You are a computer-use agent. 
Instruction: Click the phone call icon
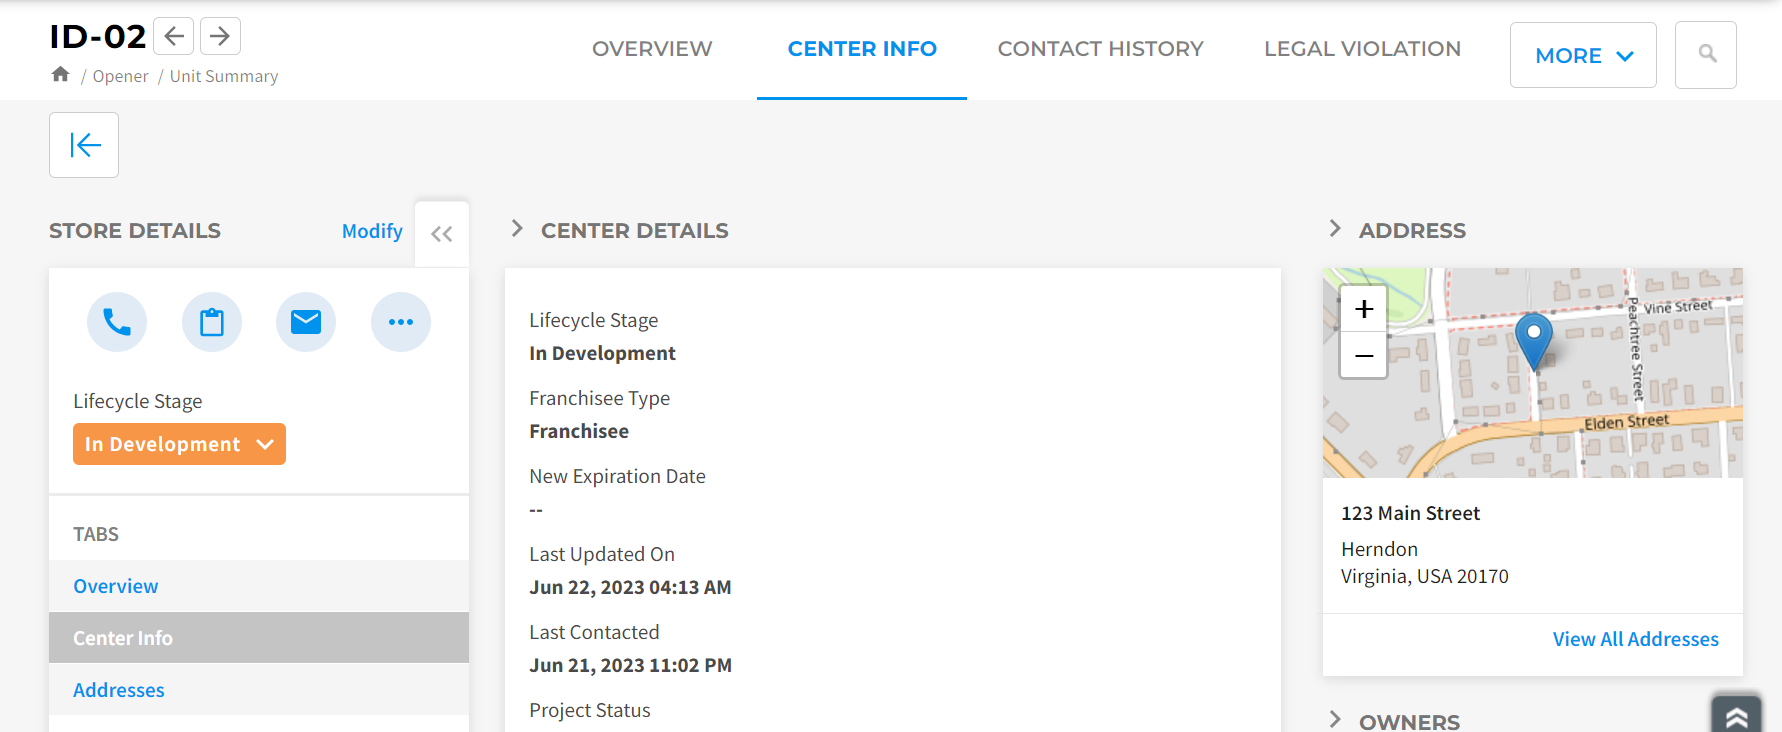coord(117,322)
